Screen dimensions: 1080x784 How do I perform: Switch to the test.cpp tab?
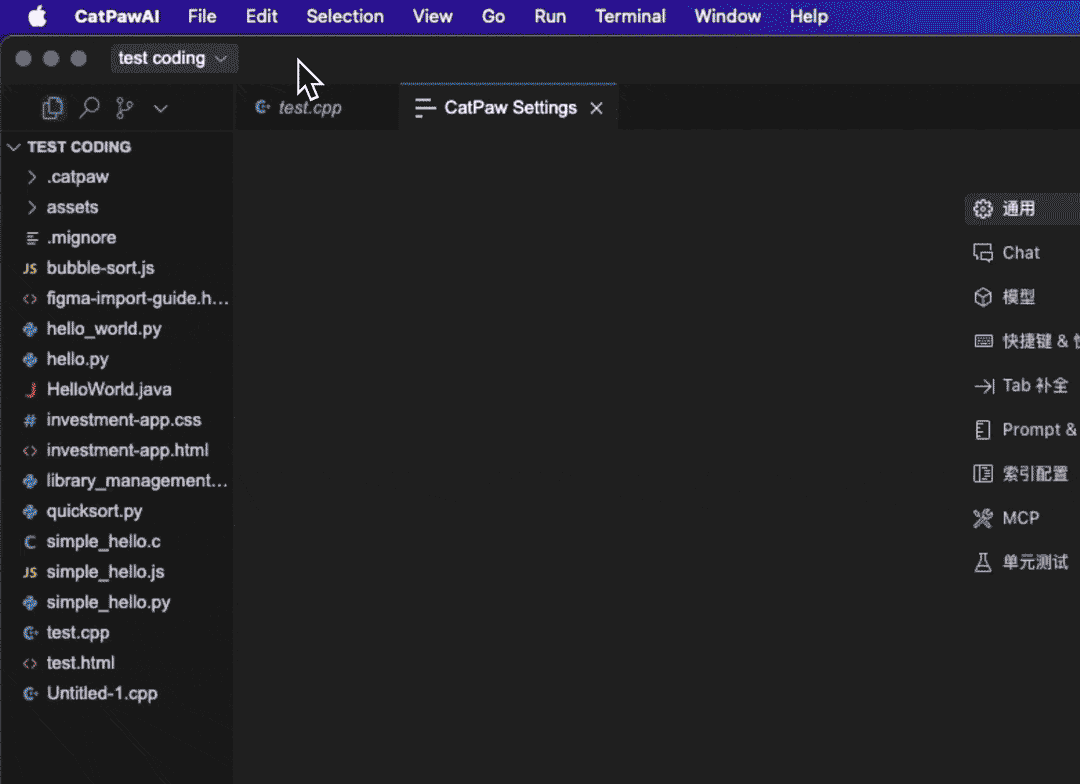(309, 108)
